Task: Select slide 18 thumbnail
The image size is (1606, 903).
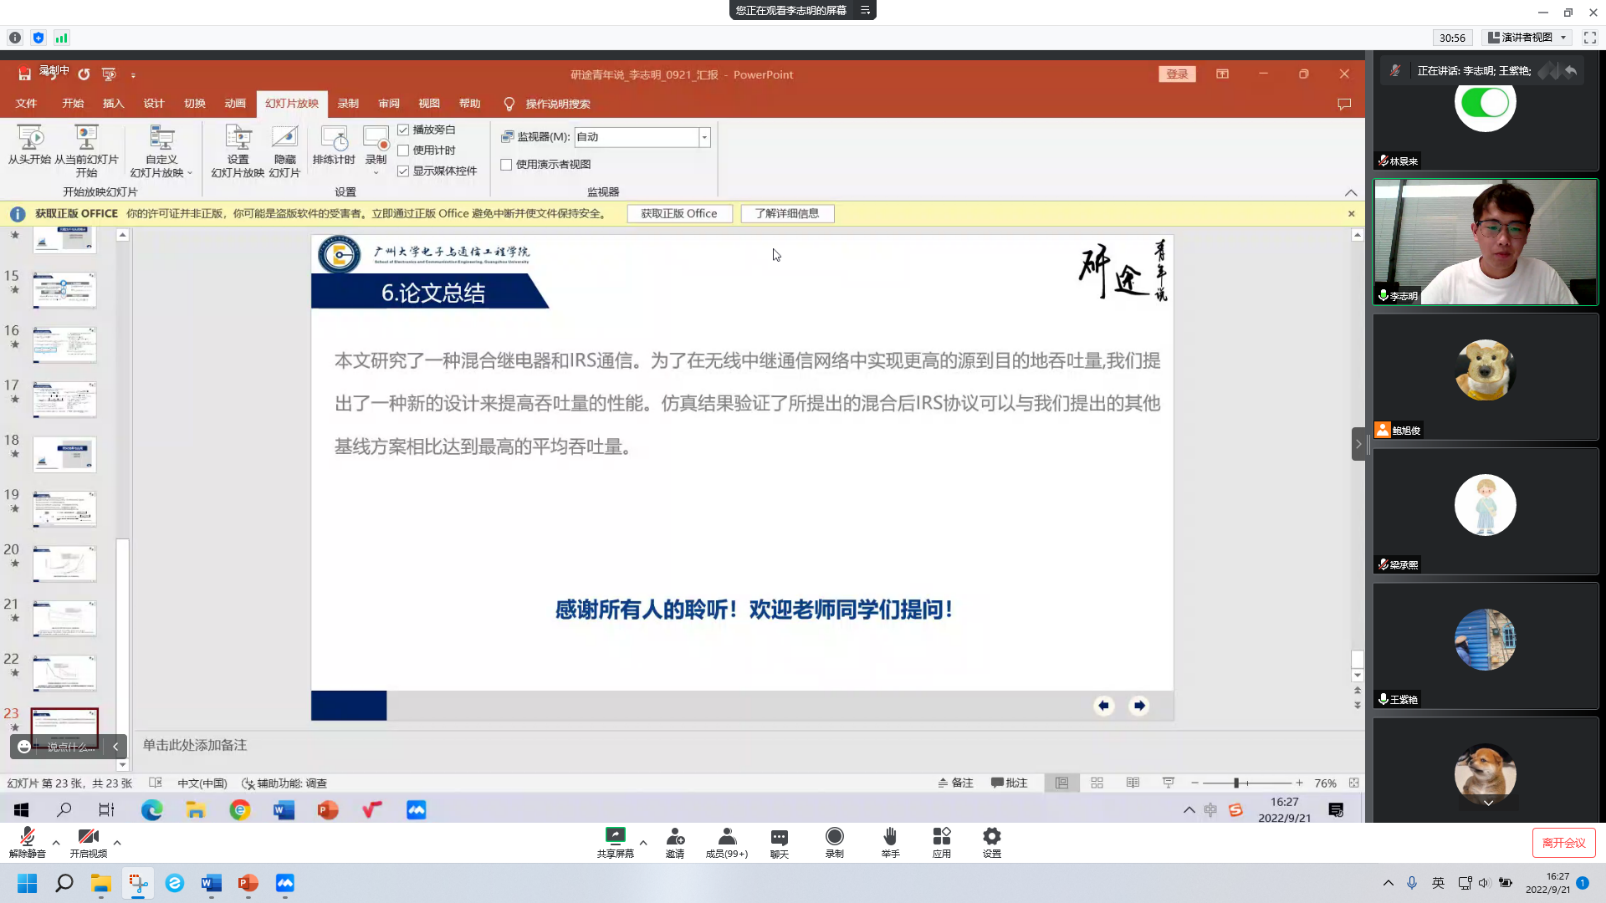Action: [64, 455]
